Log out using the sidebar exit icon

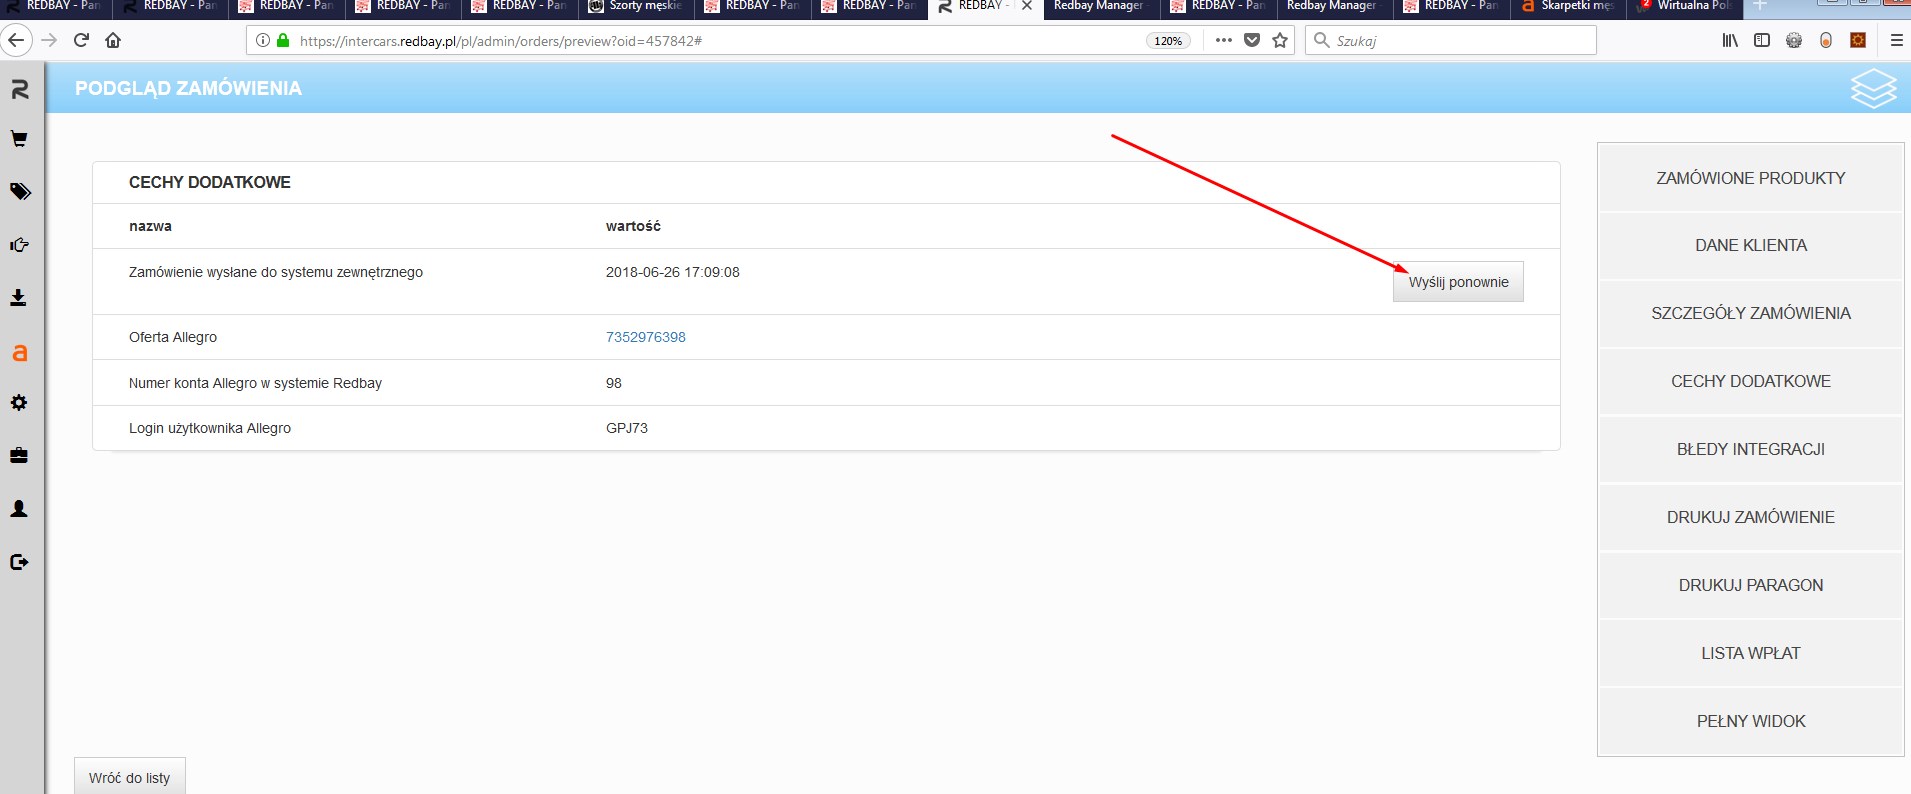pos(19,562)
